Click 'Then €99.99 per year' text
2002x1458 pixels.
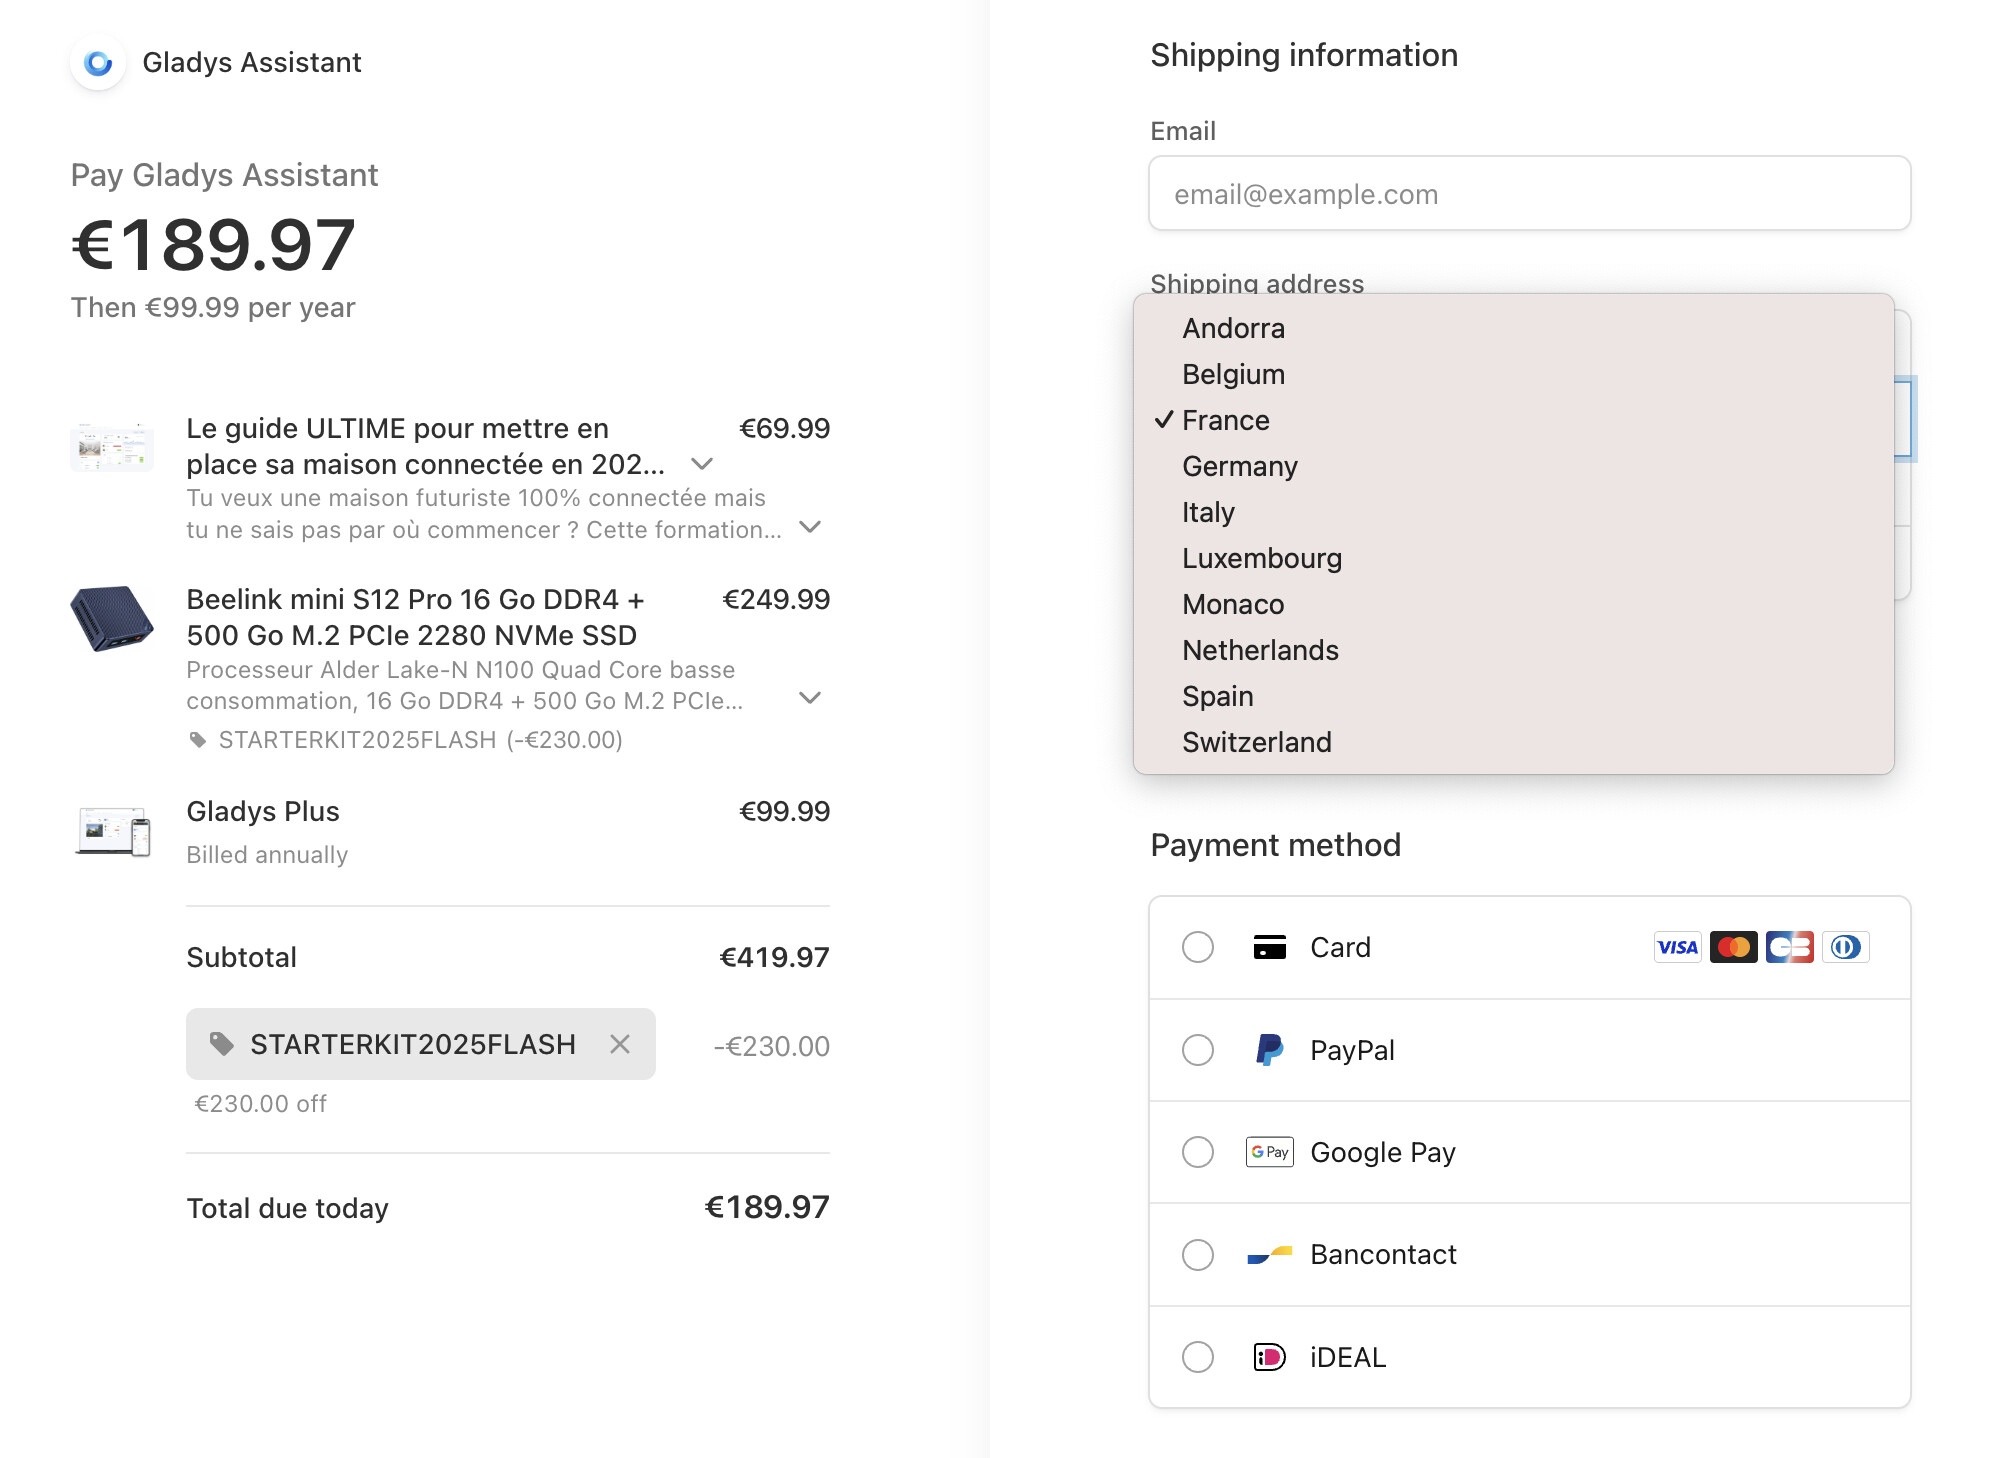click(213, 307)
